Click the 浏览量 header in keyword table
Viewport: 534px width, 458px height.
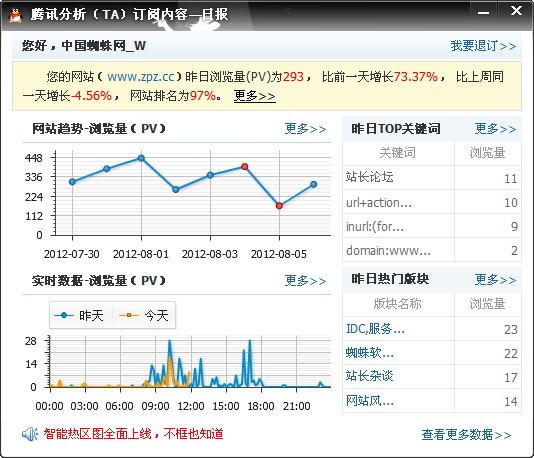click(487, 153)
